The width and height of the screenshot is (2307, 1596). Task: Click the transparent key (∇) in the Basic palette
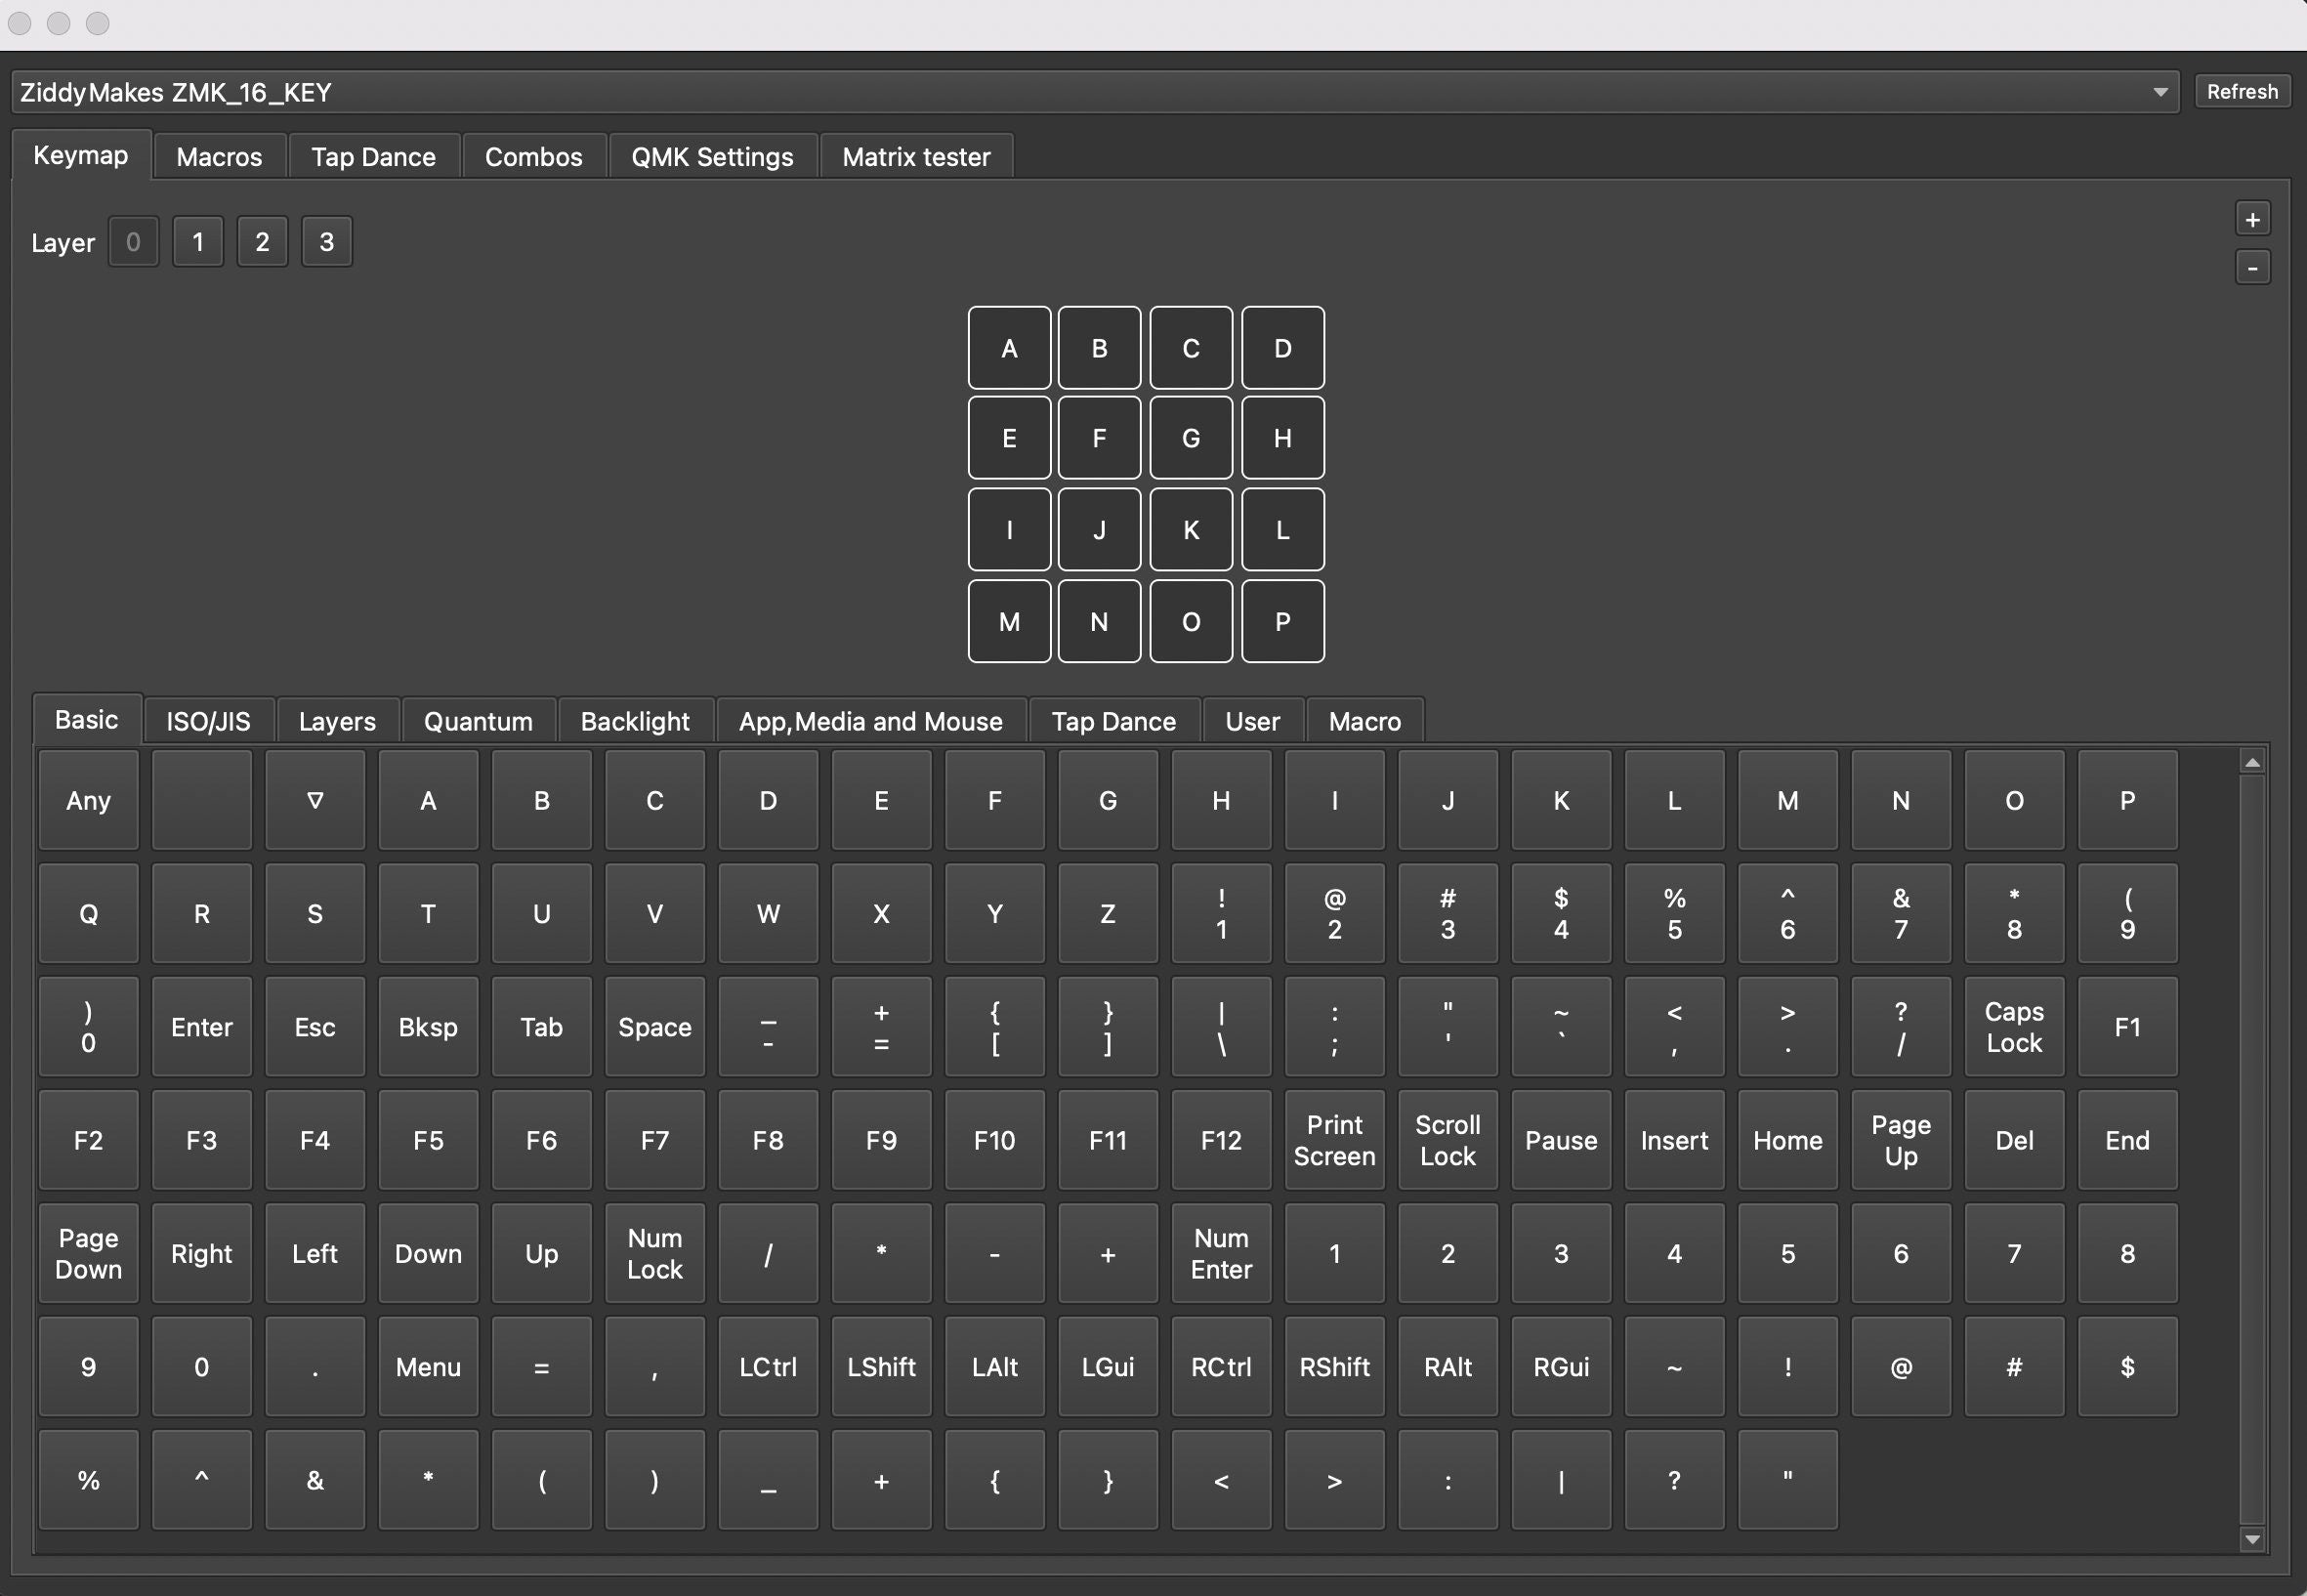(315, 800)
